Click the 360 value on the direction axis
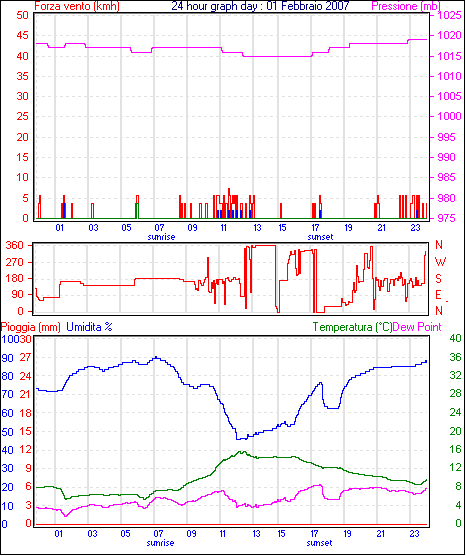The width and height of the screenshot is (466, 556). 15,245
